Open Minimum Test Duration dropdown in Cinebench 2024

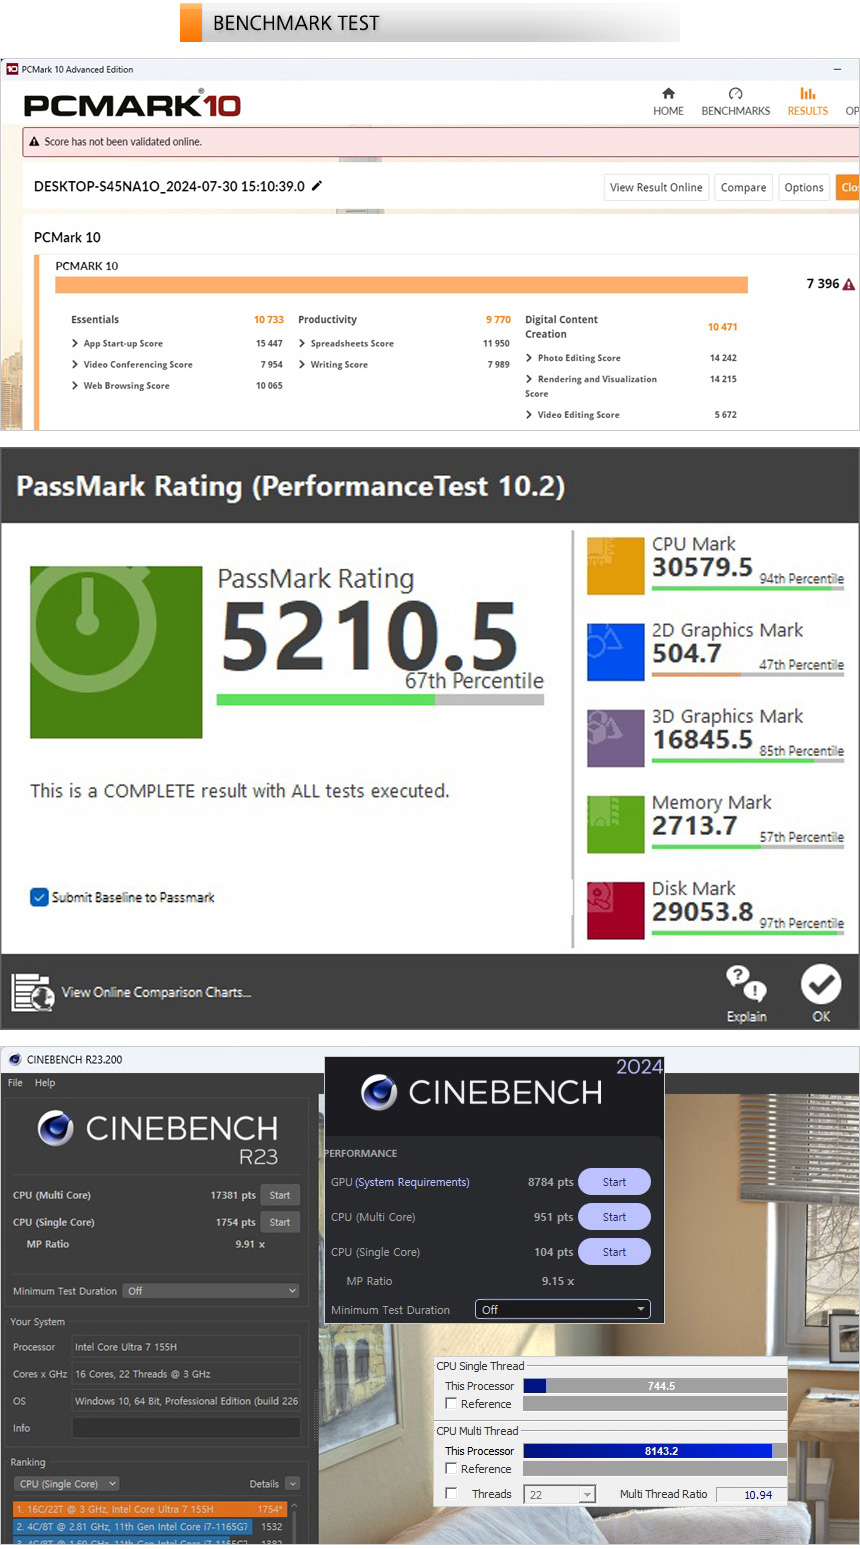562,1309
